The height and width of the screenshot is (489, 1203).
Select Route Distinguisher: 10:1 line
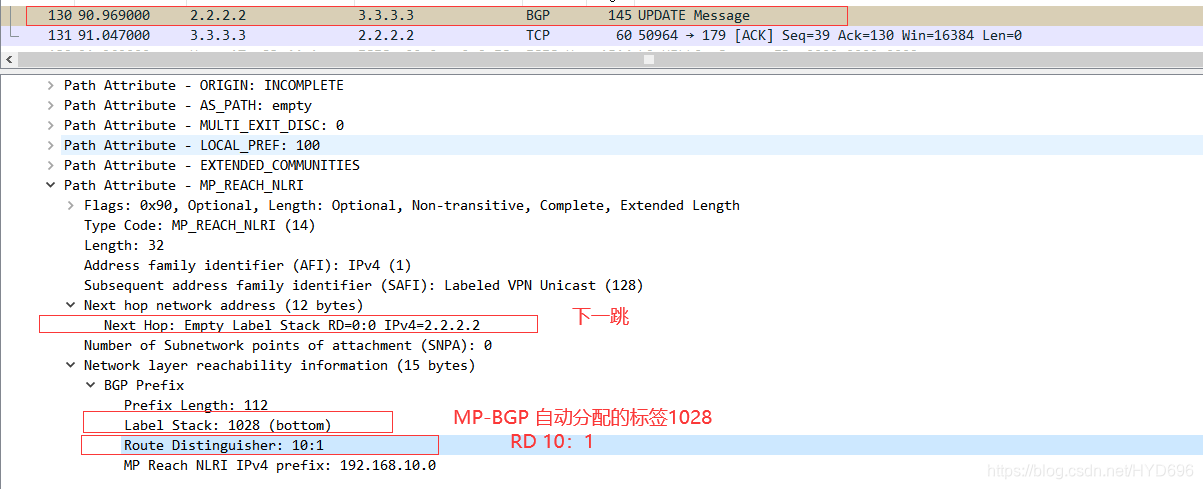pyautogui.click(x=223, y=445)
